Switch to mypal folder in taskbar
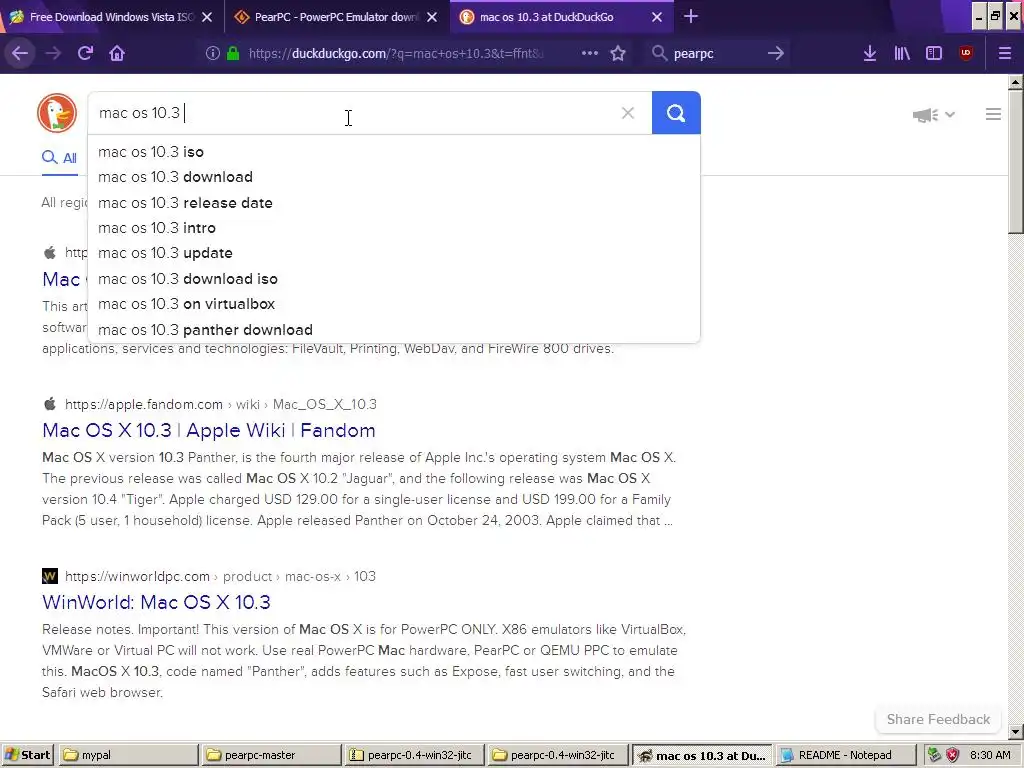 click(128, 756)
